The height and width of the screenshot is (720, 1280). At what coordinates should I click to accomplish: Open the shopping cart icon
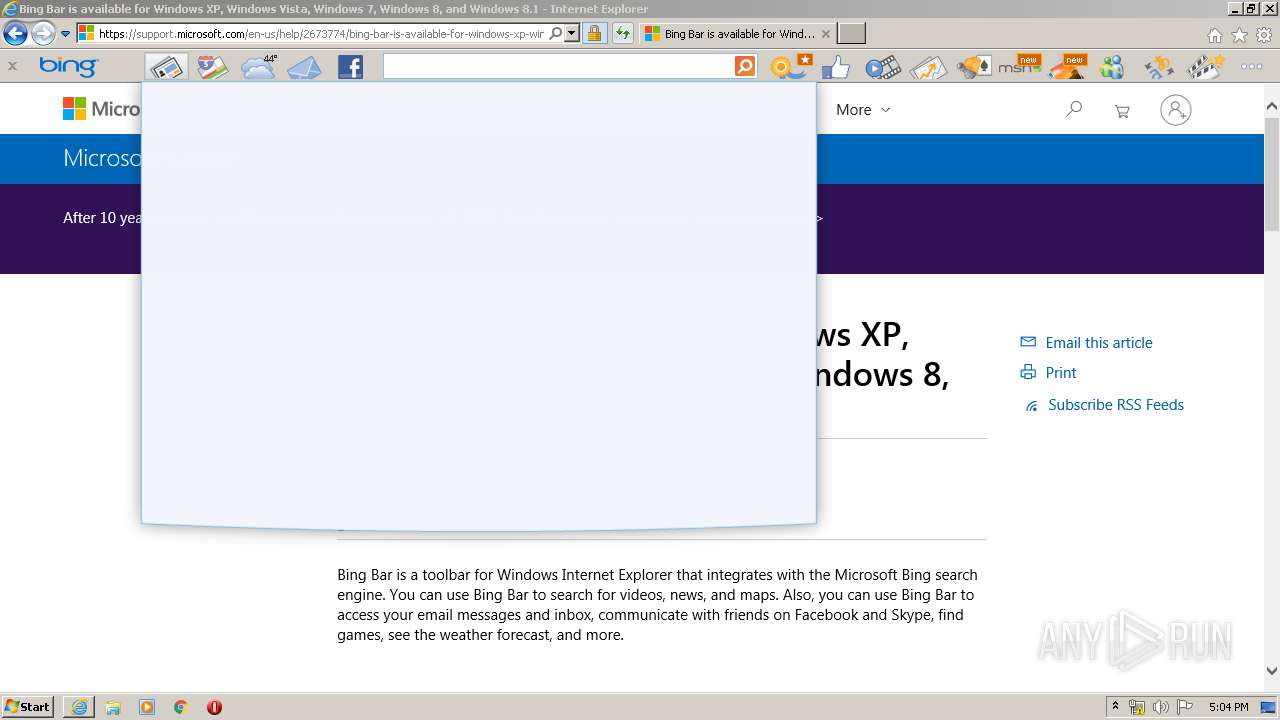[x=1122, y=111]
